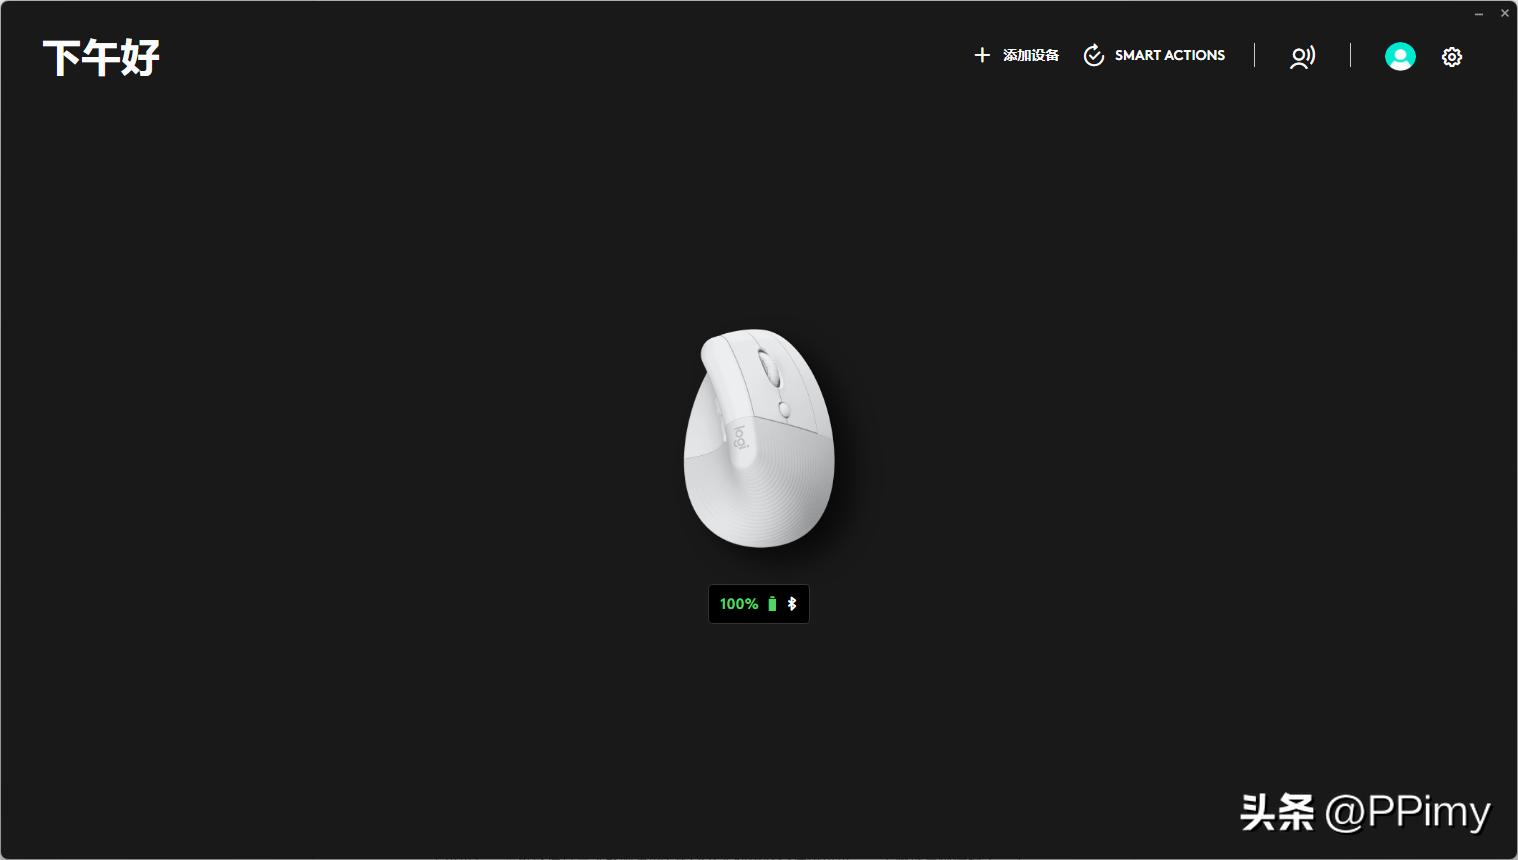The width and height of the screenshot is (1518, 860).
Task: Click the plus icon beside 添加设备
Action: tap(982, 55)
